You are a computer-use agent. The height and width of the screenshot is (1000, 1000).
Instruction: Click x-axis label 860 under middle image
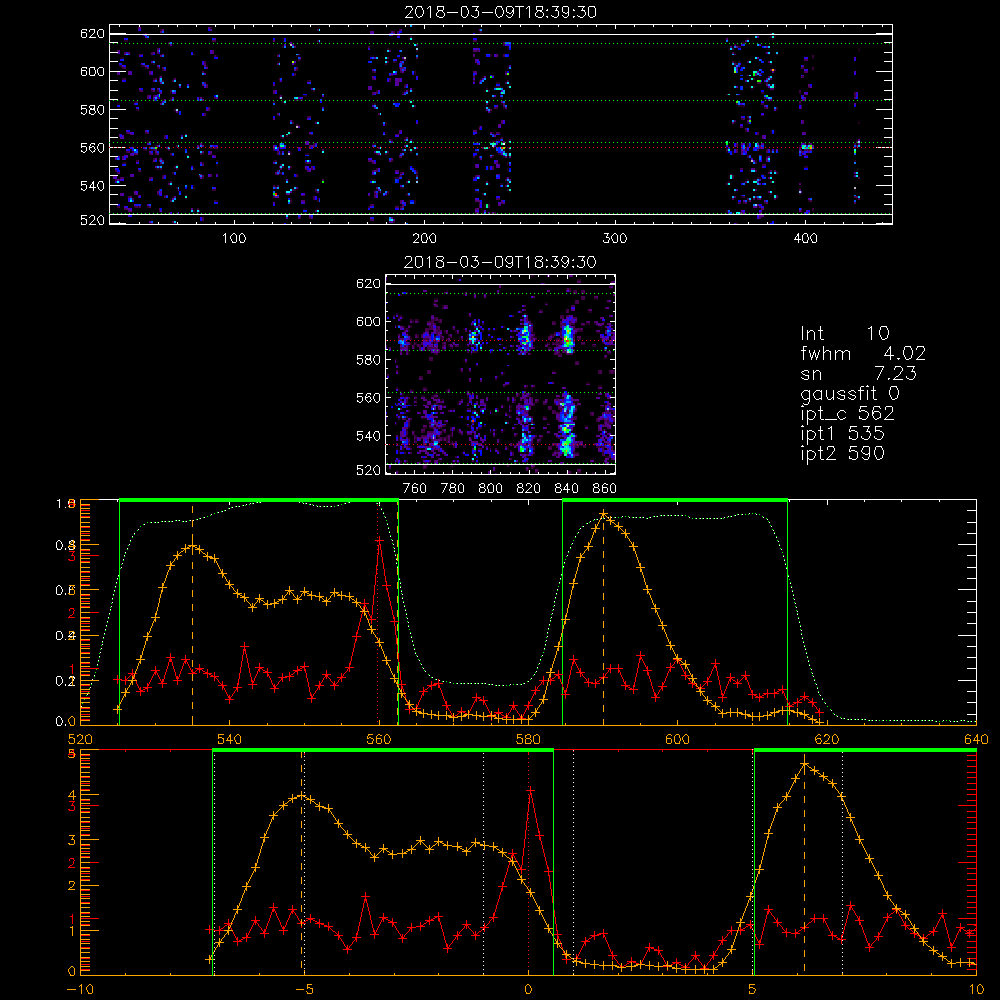(605, 489)
